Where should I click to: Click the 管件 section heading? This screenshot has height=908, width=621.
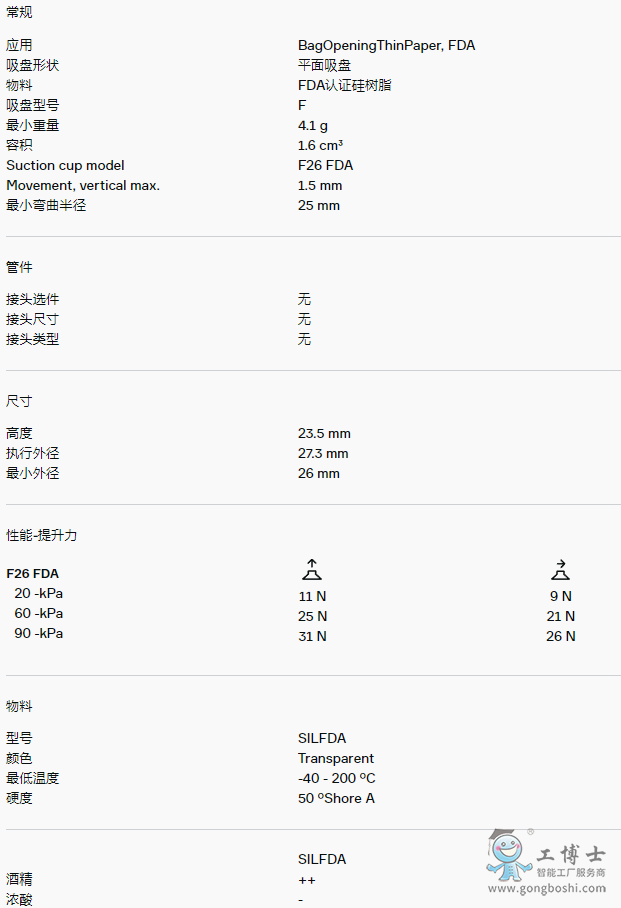click(19, 267)
